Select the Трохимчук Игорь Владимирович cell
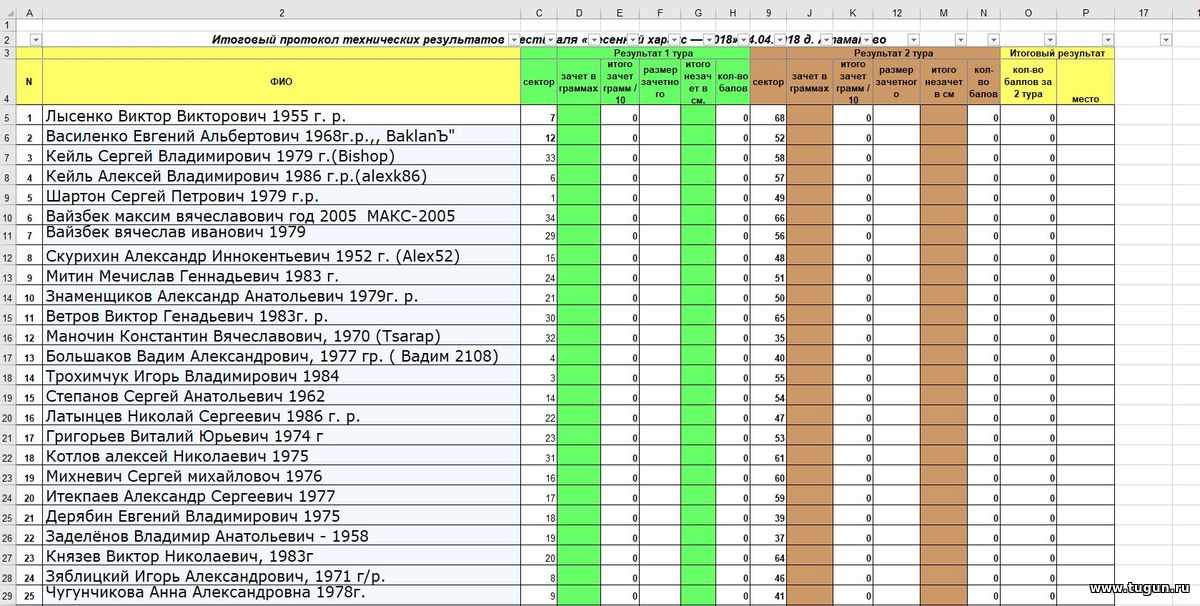The image size is (1200, 606). pyautogui.click(x=282, y=377)
